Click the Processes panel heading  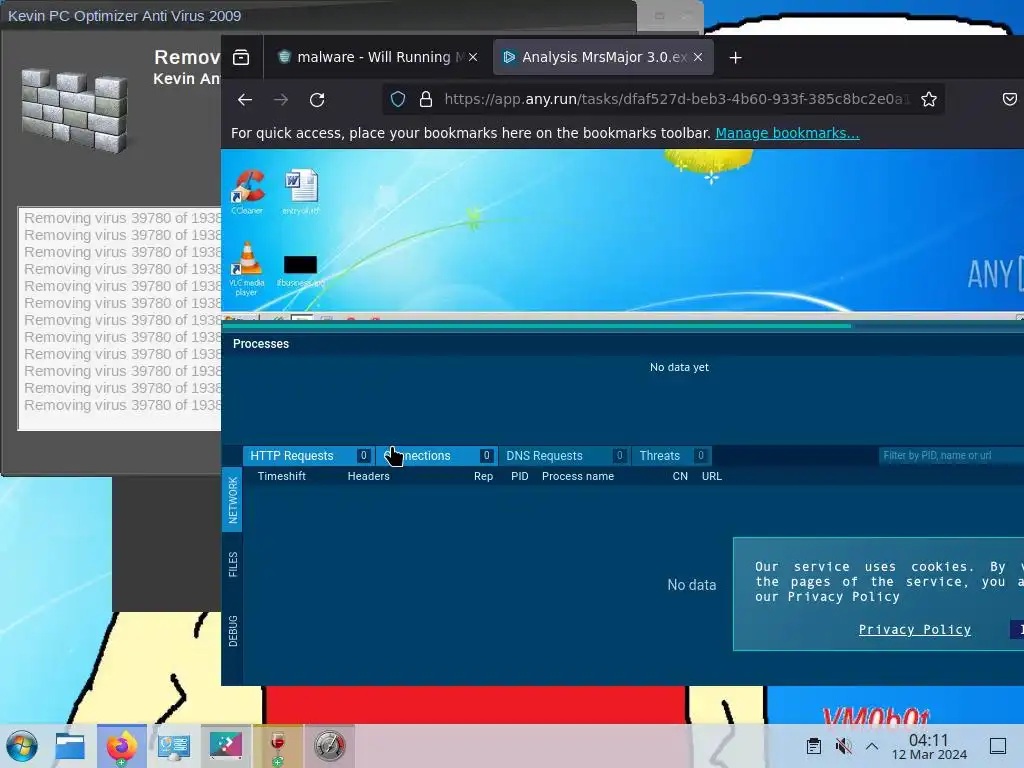coord(261,344)
